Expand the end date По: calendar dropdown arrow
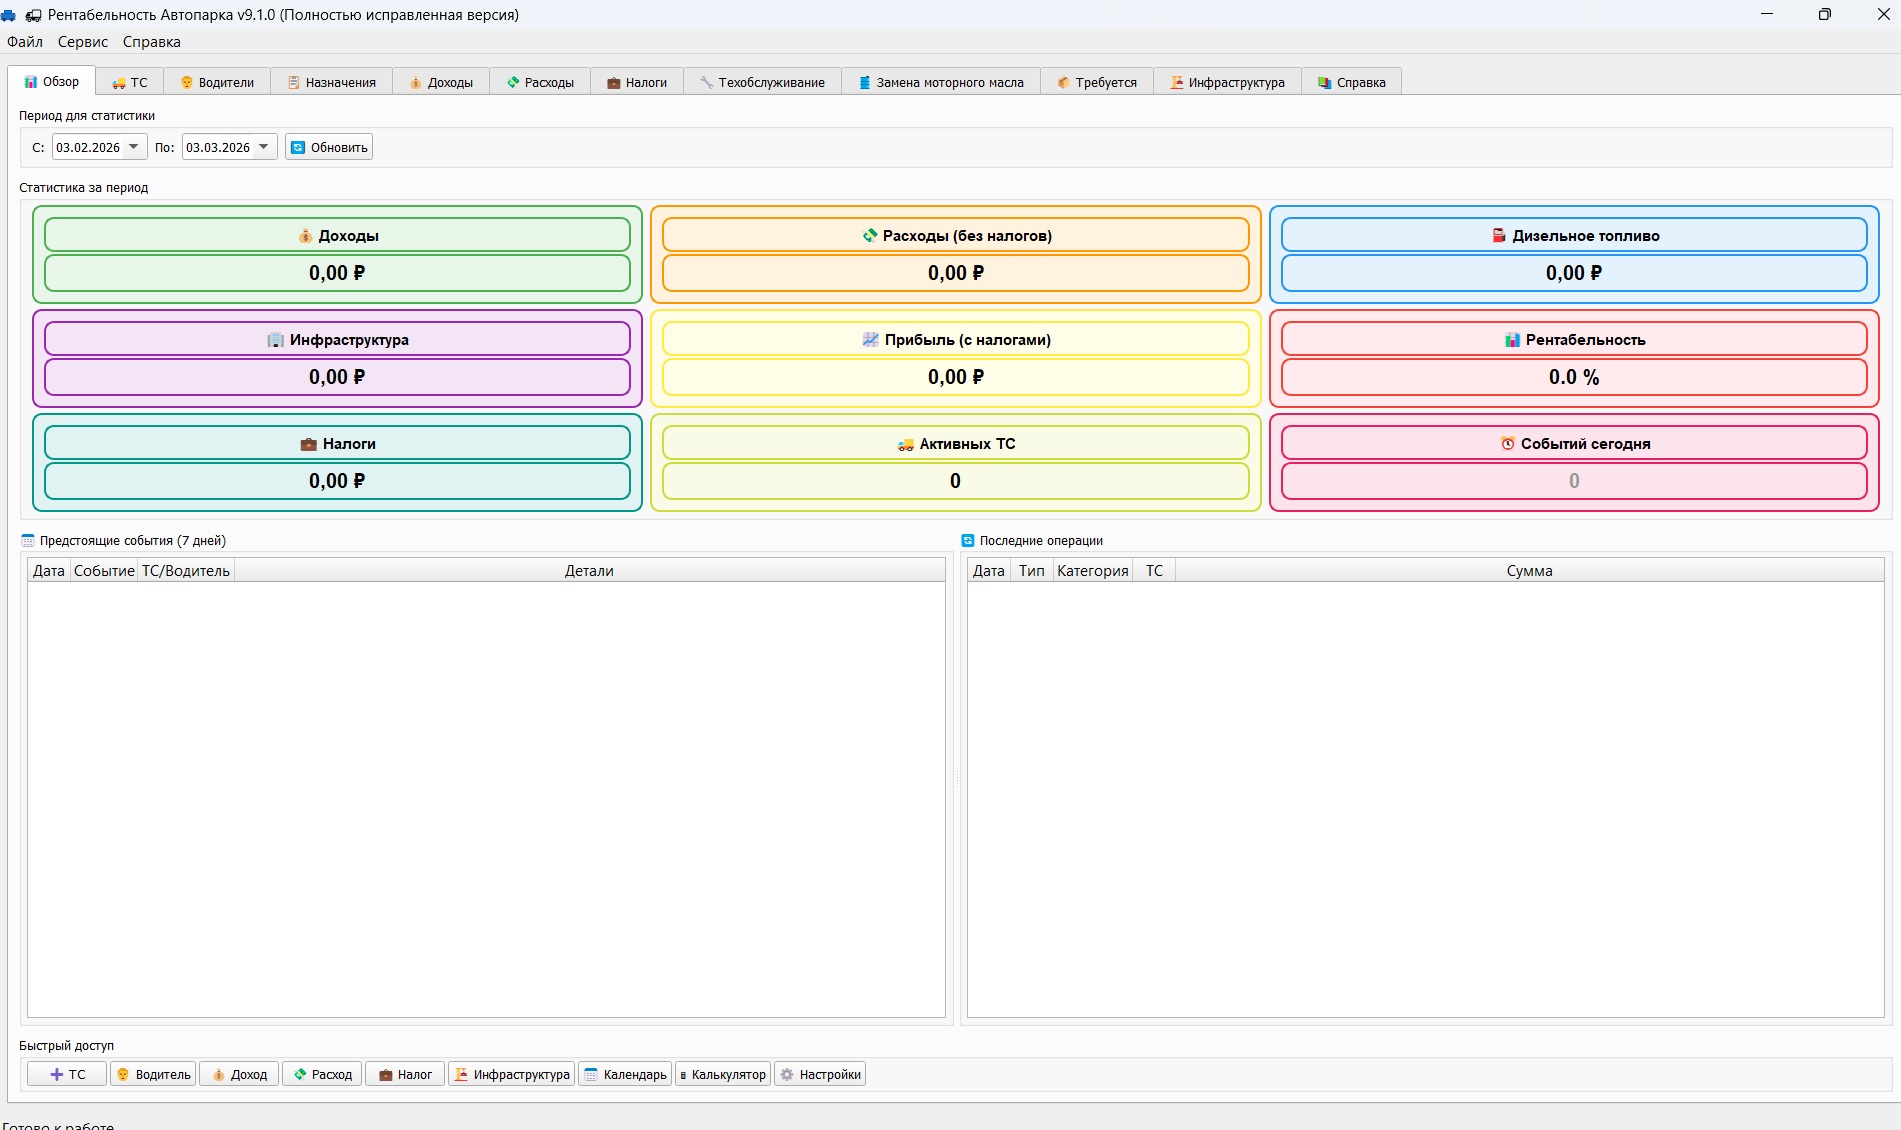The image size is (1901, 1130). [x=264, y=147]
